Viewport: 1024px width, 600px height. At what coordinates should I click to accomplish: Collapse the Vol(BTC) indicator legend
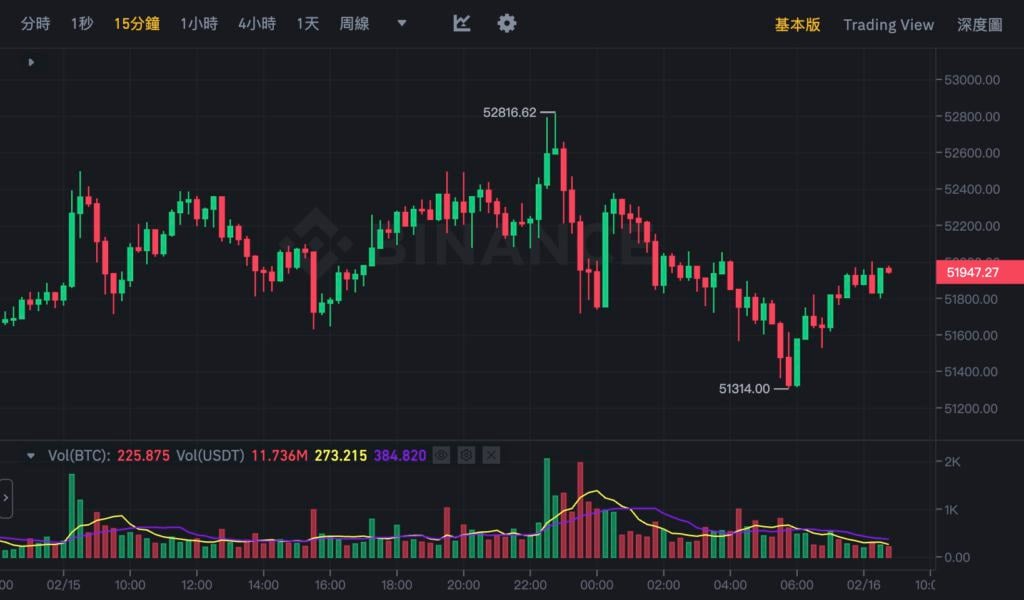[31, 455]
